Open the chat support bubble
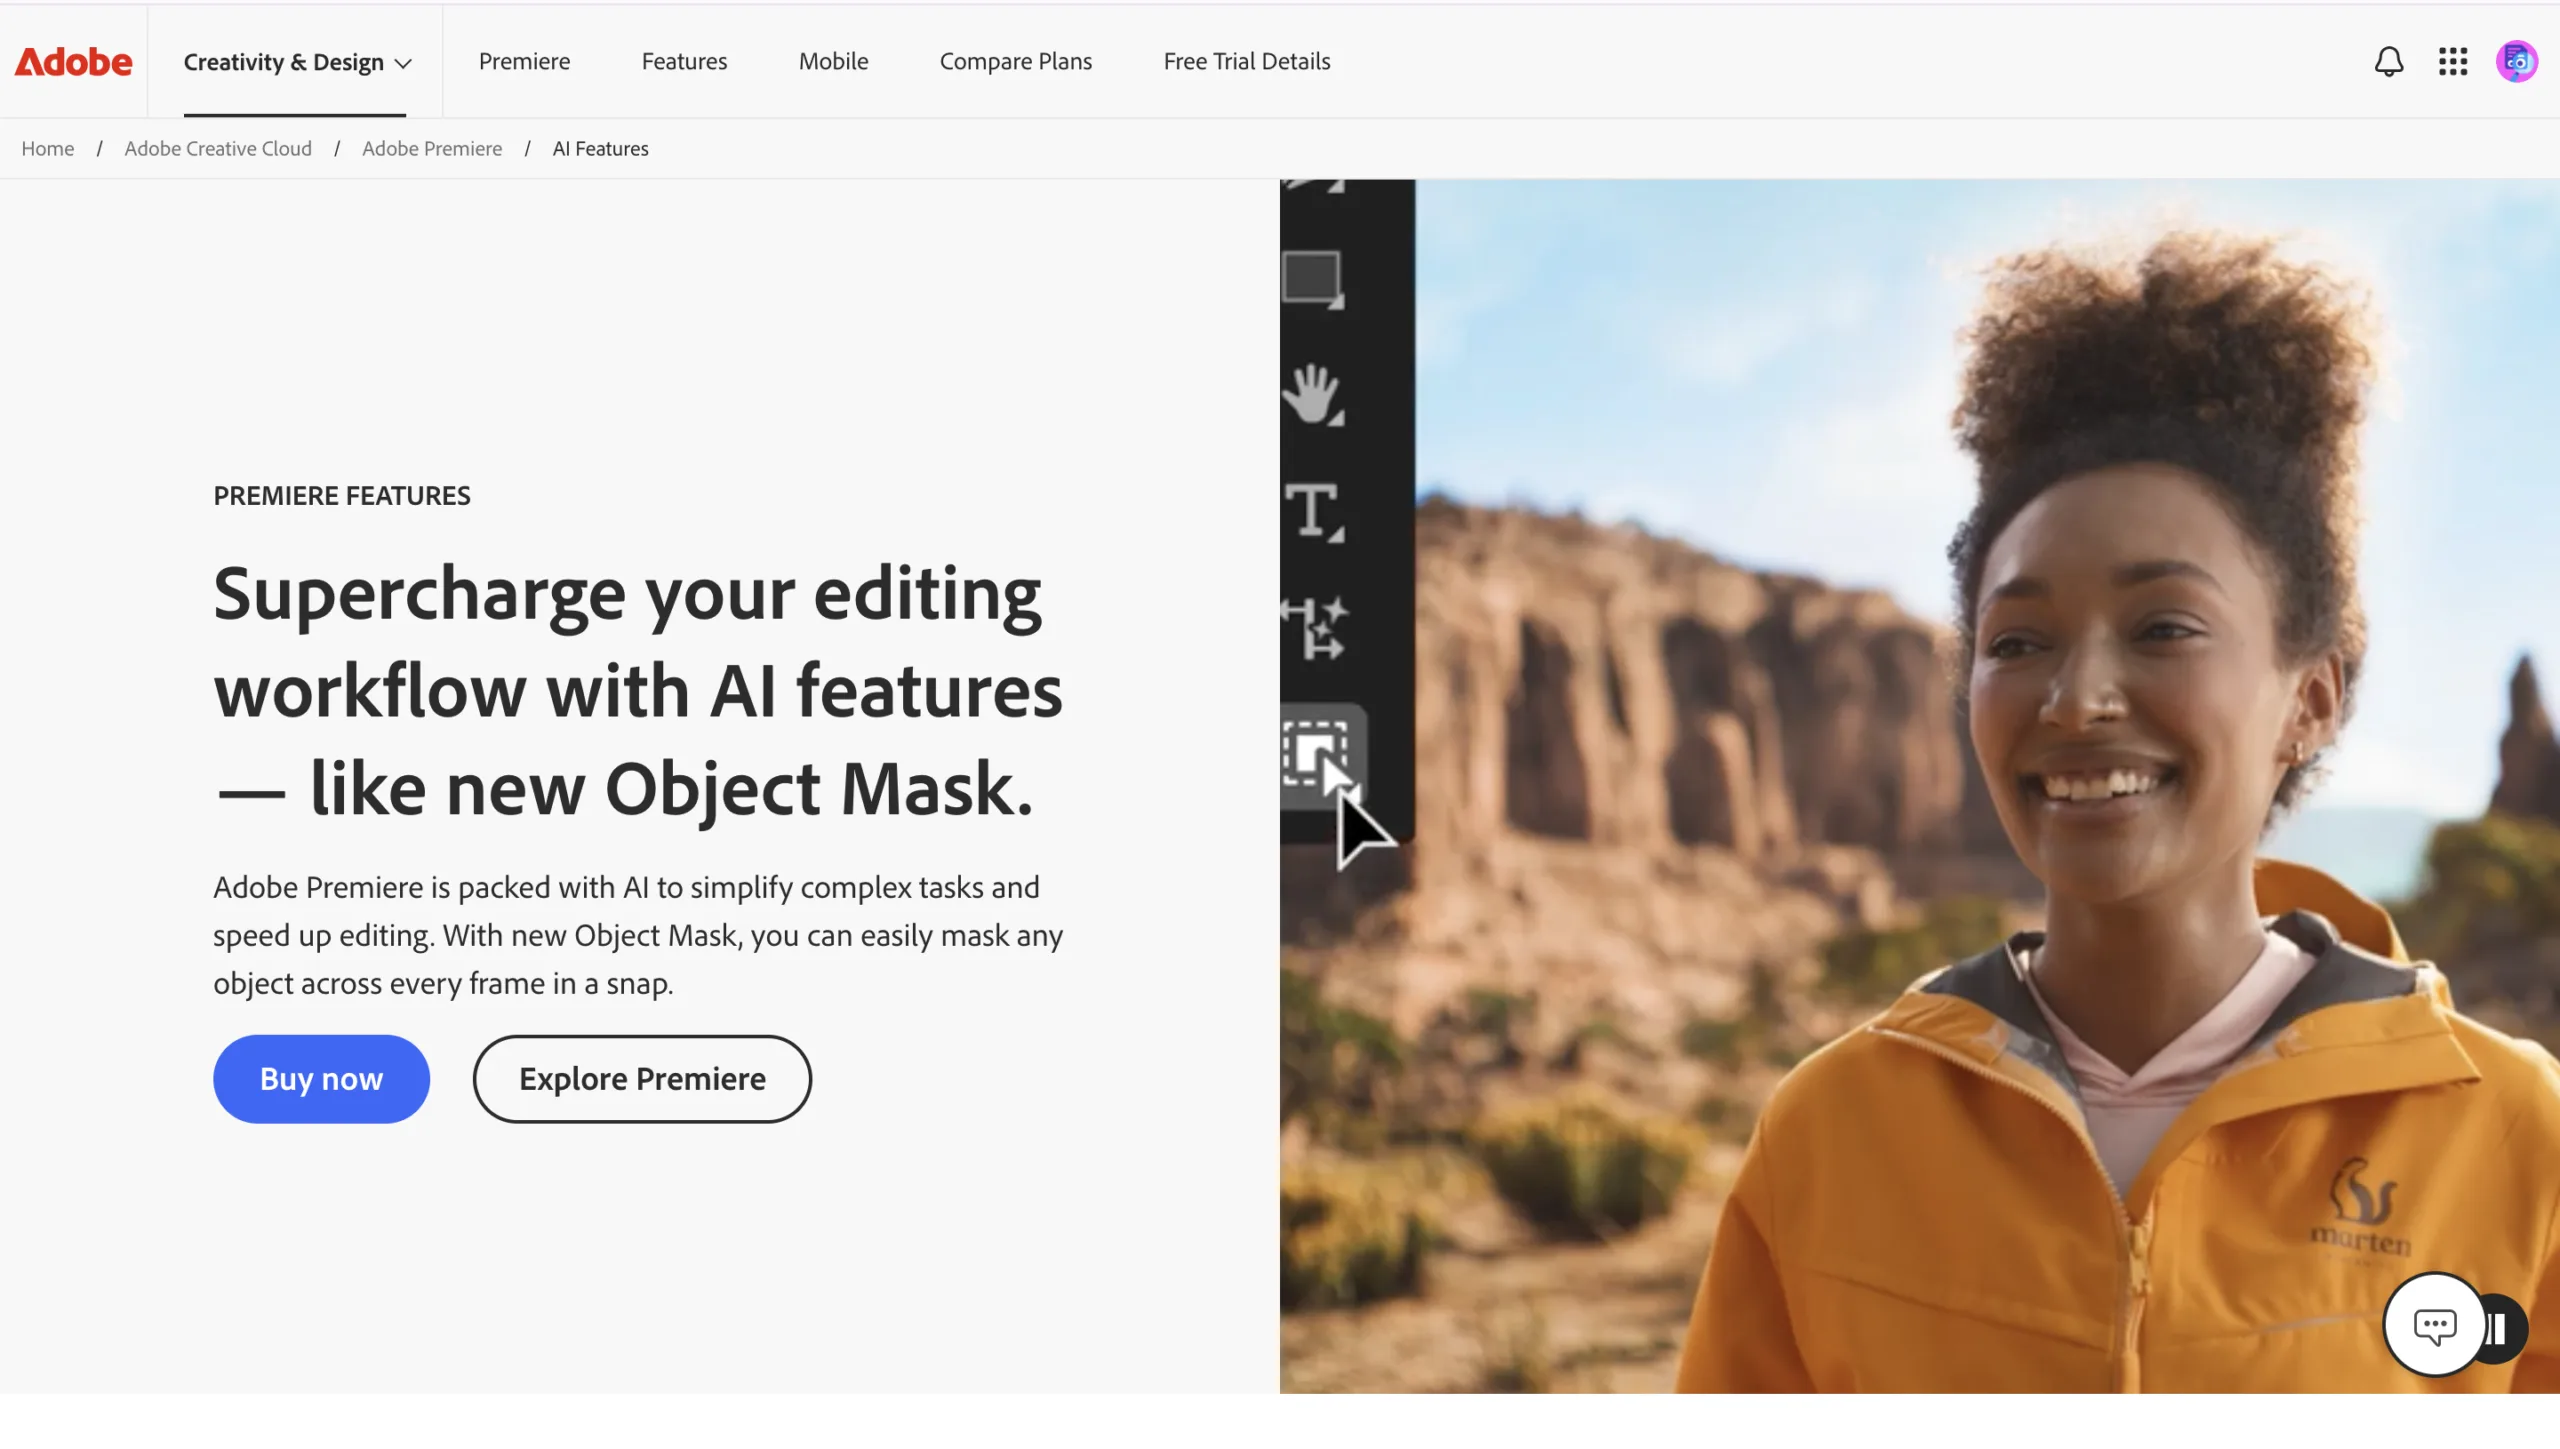The image size is (2560, 1449). tap(2434, 1325)
